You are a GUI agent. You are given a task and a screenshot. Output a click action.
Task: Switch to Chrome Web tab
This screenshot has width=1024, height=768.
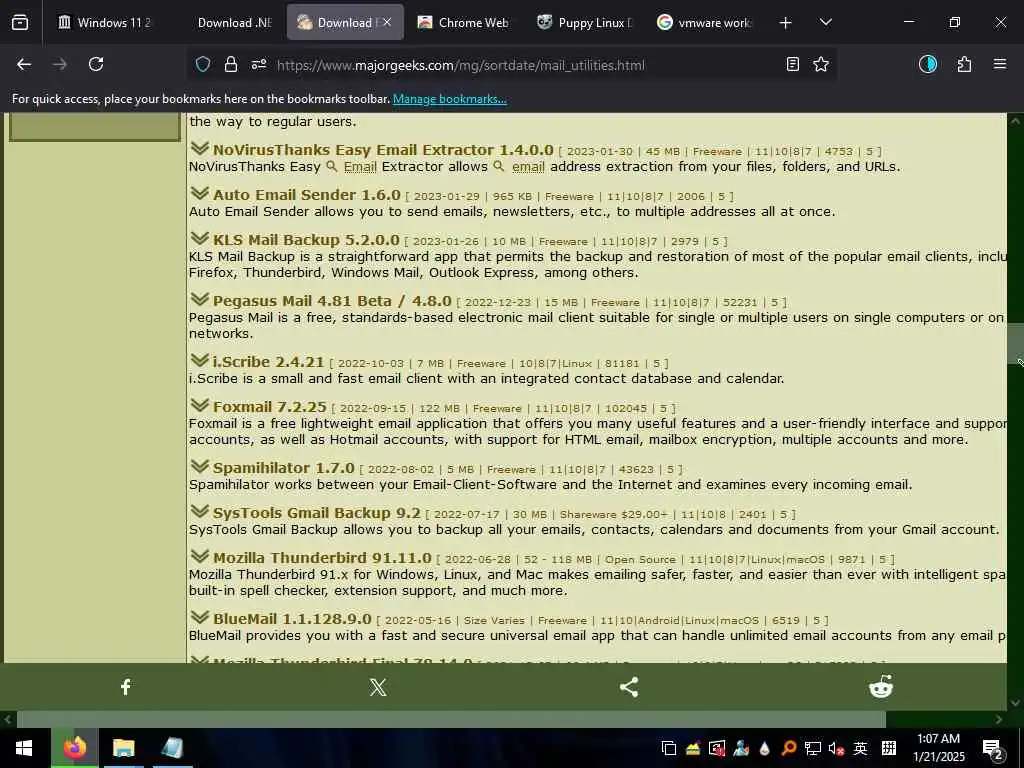pos(466,23)
